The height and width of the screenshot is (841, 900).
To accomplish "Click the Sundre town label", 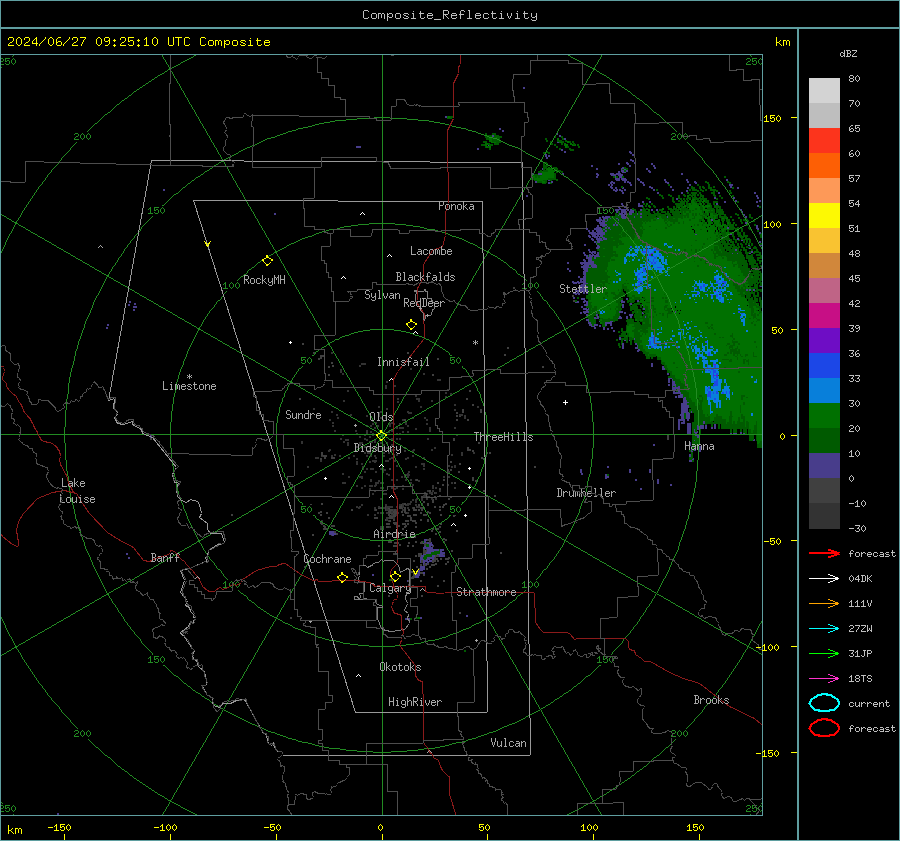I will [303, 414].
